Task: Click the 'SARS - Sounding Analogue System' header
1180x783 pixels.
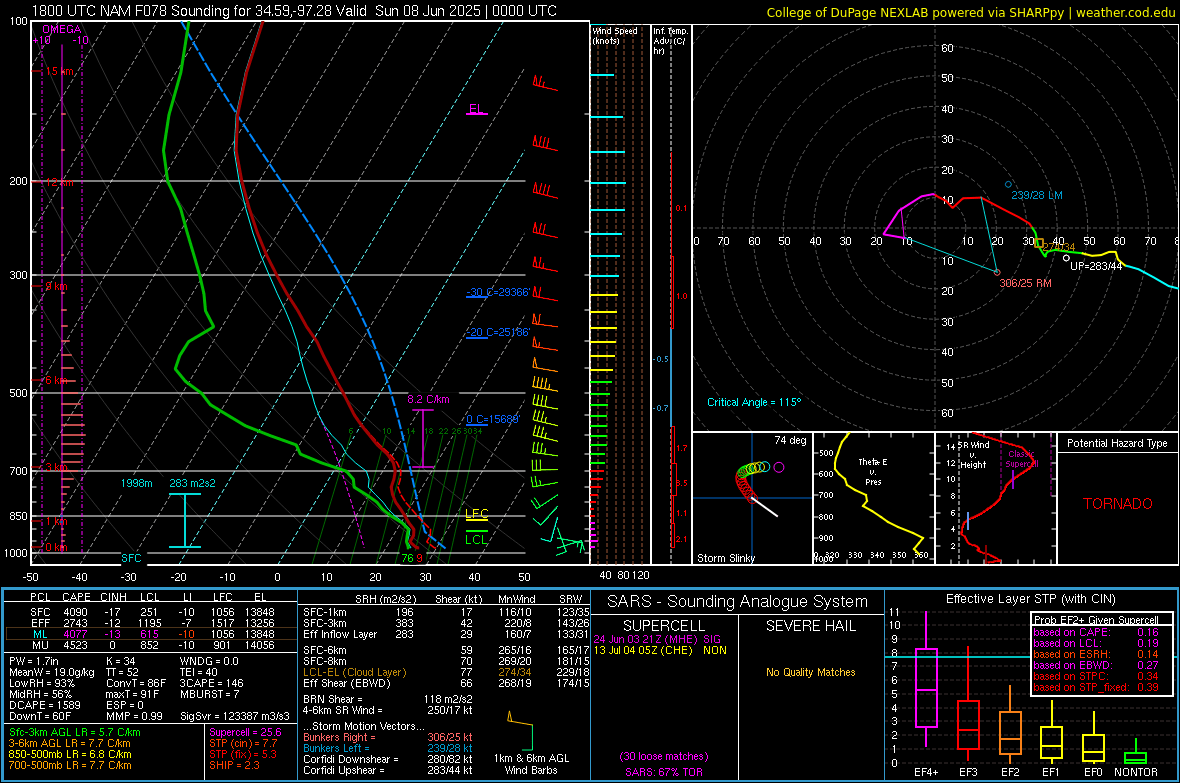Action: point(738,602)
